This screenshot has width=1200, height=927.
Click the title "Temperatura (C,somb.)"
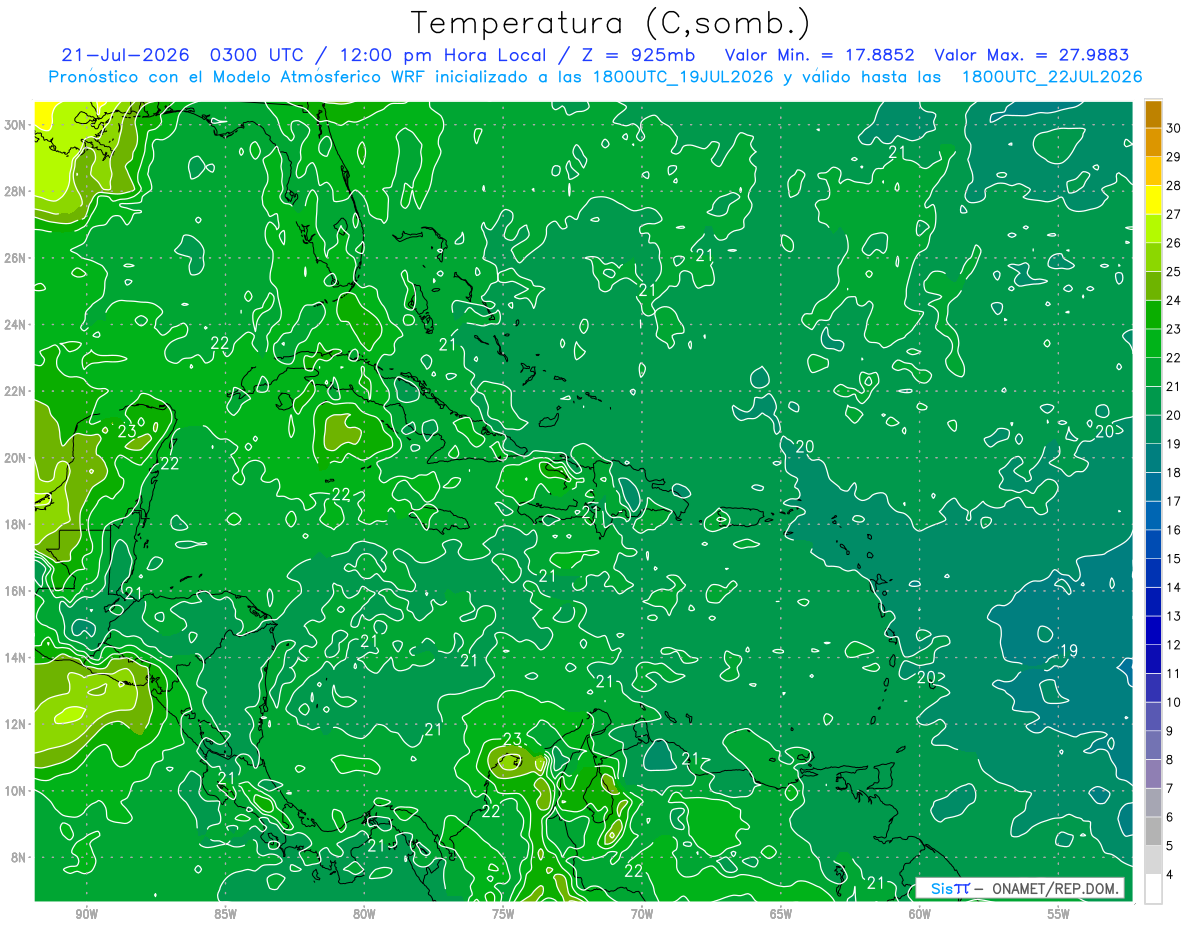point(610,23)
